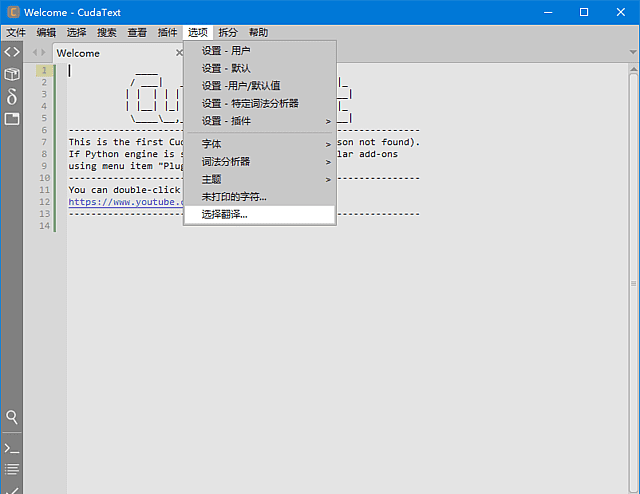Go to previous tab with left arrow
640x494 pixels.
pyautogui.click(x=35, y=52)
